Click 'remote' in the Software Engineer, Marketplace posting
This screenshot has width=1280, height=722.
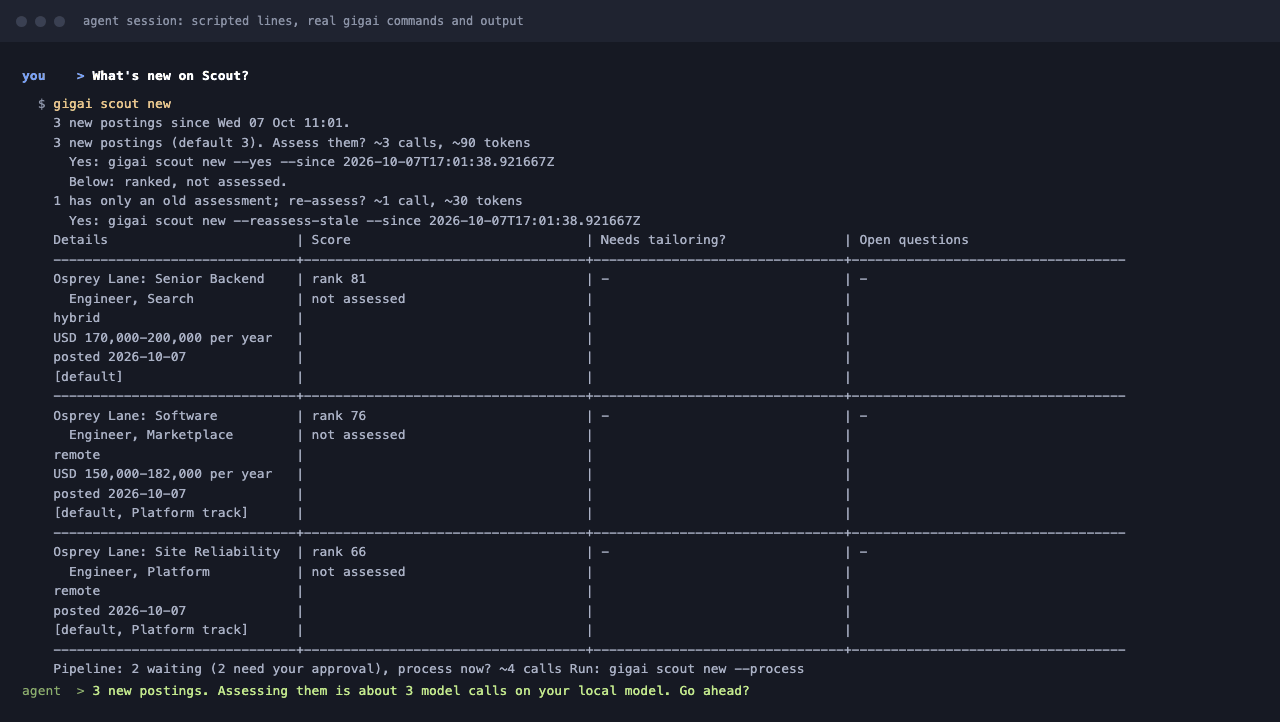(77, 455)
